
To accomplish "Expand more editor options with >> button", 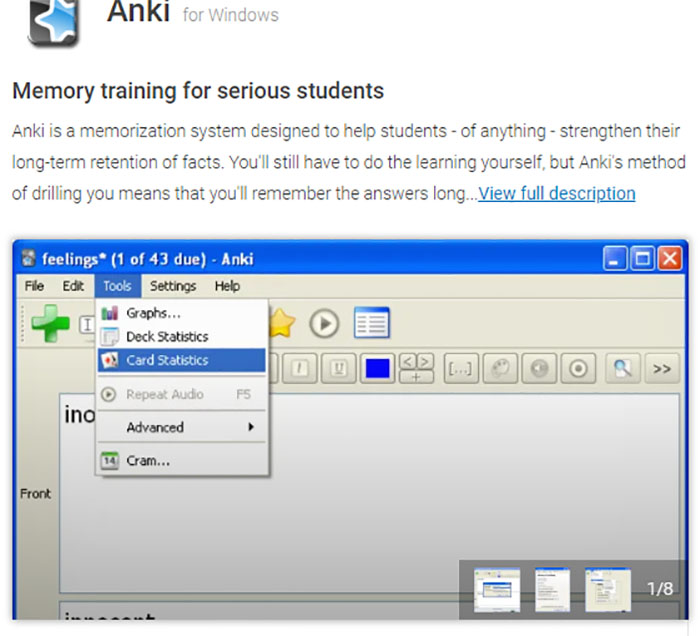I will click(x=661, y=368).
